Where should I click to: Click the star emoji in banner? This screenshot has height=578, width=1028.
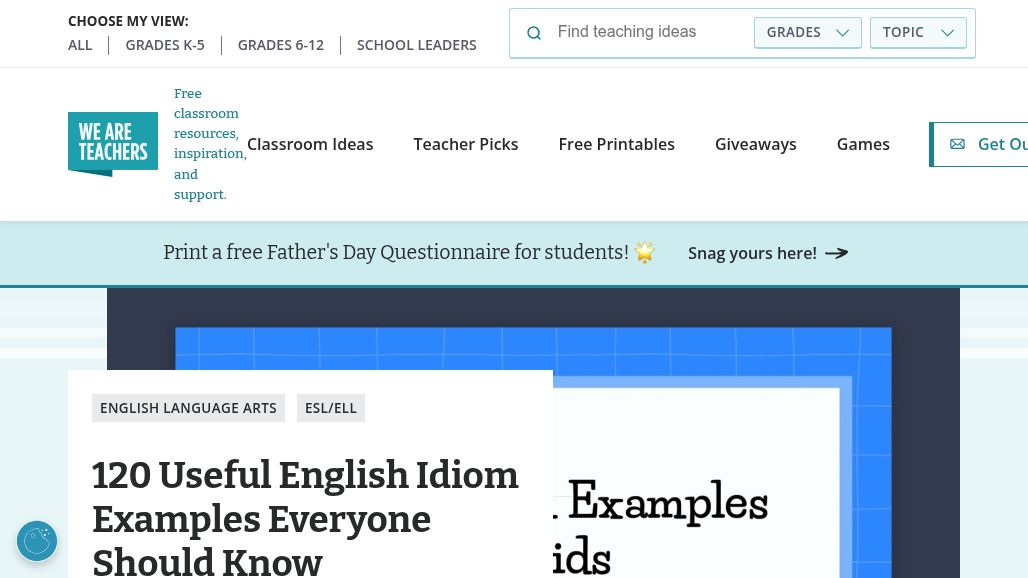tap(645, 252)
